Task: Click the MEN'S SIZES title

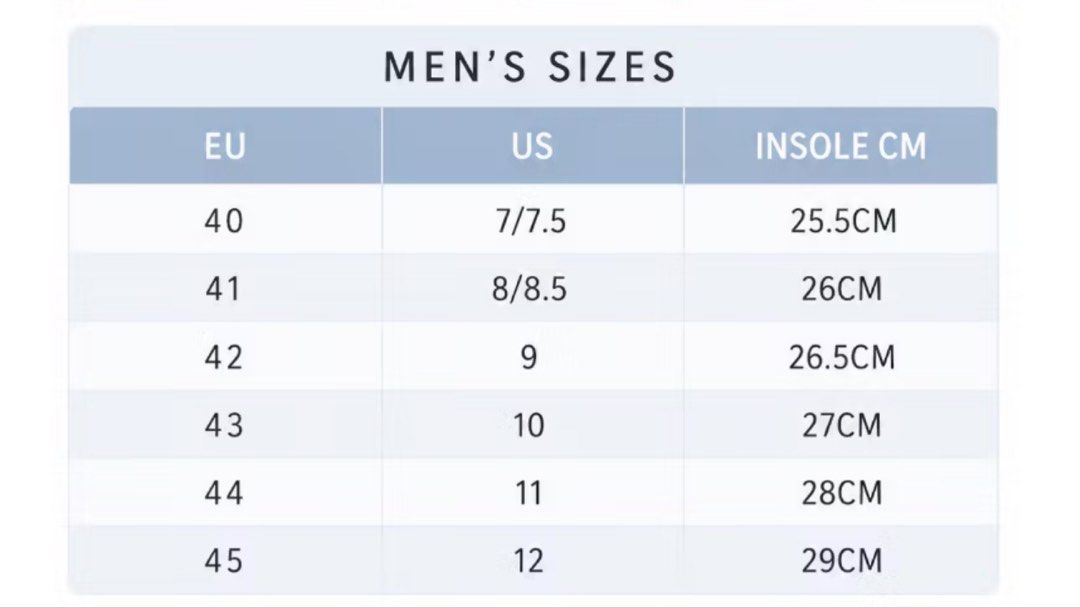Action: tap(530, 67)
